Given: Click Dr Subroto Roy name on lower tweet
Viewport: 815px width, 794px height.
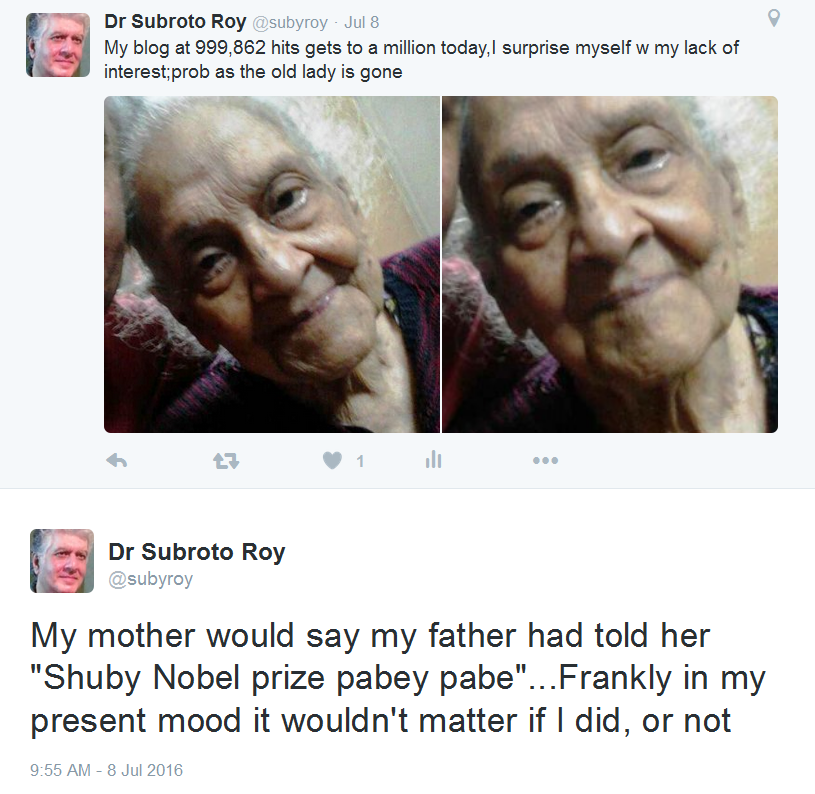Looking at the screenshot, I should point(197,552).
